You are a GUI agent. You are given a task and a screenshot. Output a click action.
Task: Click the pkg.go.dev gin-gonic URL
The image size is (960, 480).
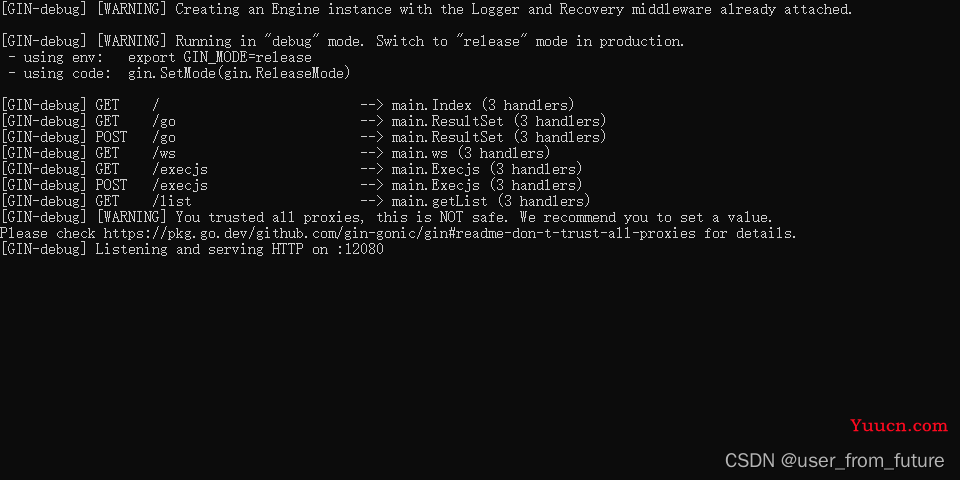399,233
